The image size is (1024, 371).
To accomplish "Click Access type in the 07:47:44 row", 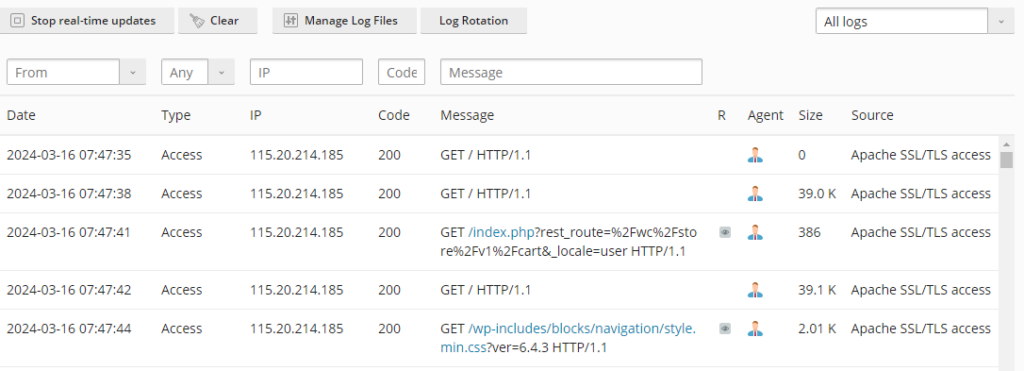I will (182, 328).
